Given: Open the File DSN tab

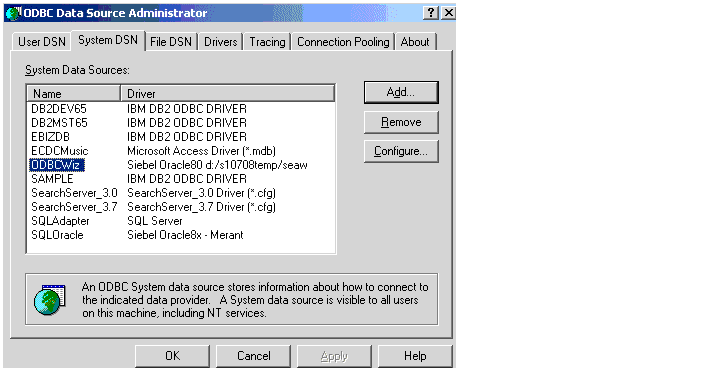Looking at the screenshot, I should pyautogui.click(x=171, y=42).
